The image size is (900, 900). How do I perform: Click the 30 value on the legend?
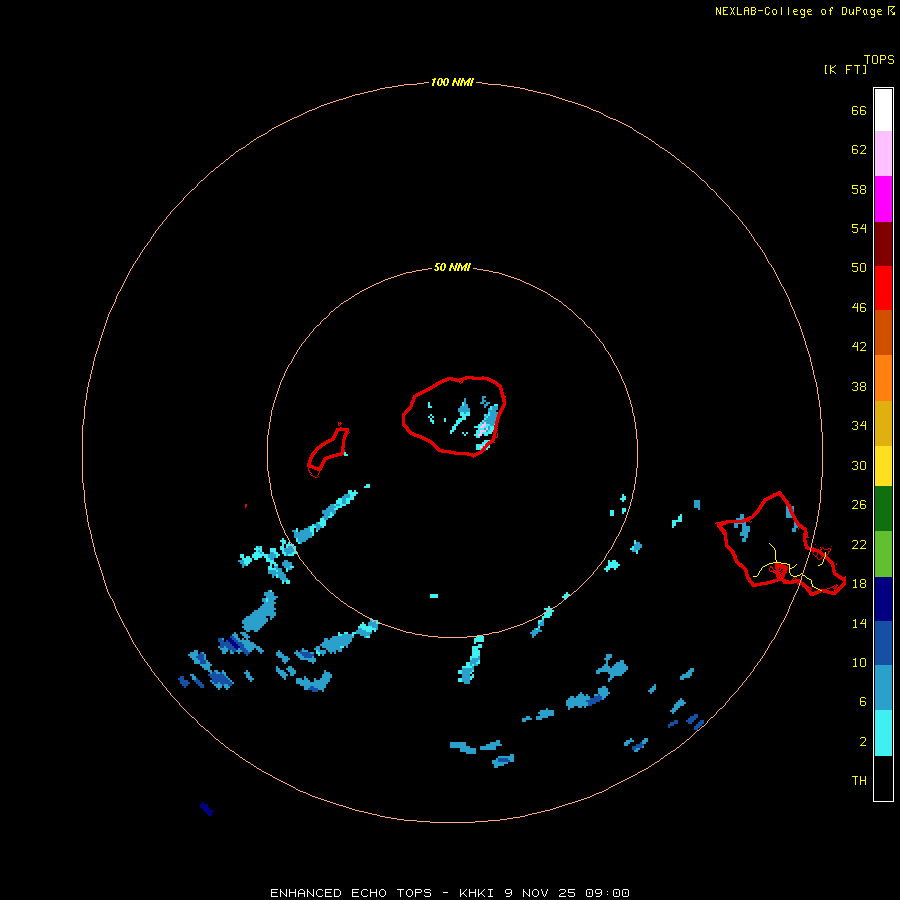point(859,465)
